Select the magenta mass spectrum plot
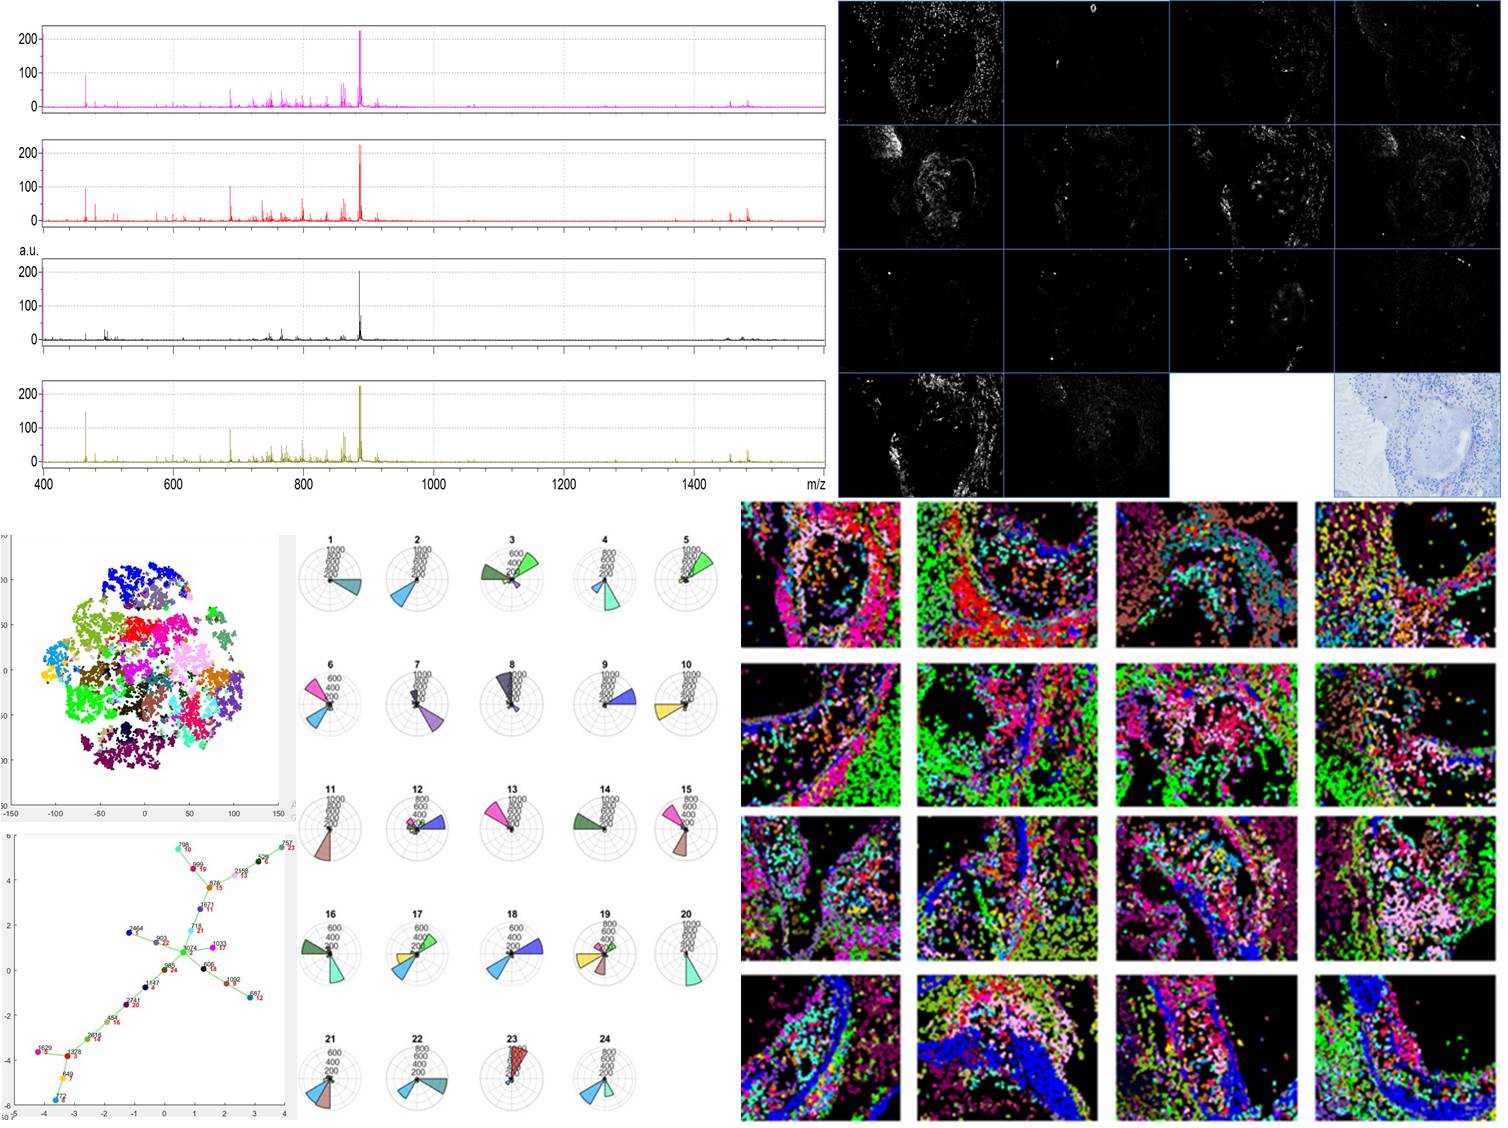Screen dimensions: 1508x1128 click(433, 69)
